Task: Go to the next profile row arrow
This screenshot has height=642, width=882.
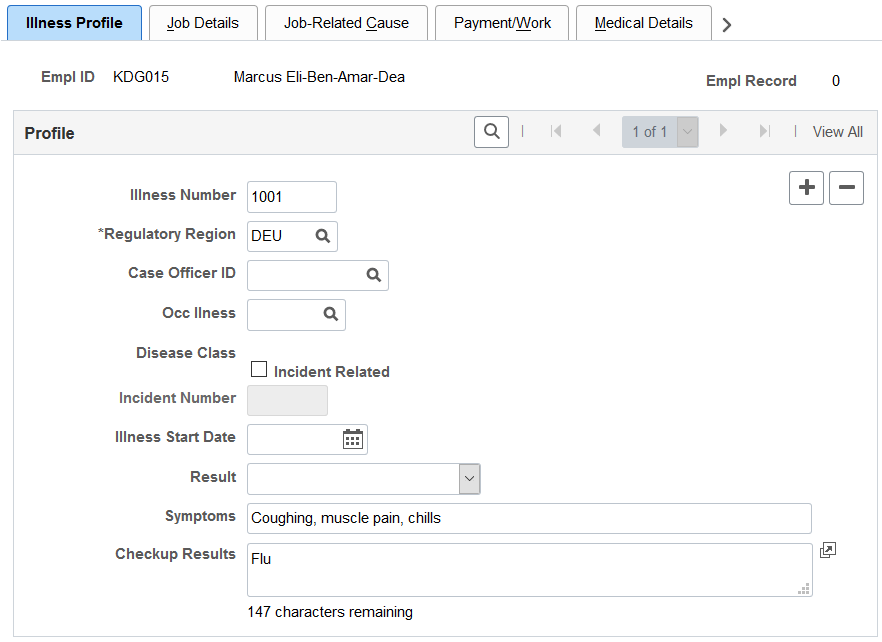Action: [x=723, y=131]
